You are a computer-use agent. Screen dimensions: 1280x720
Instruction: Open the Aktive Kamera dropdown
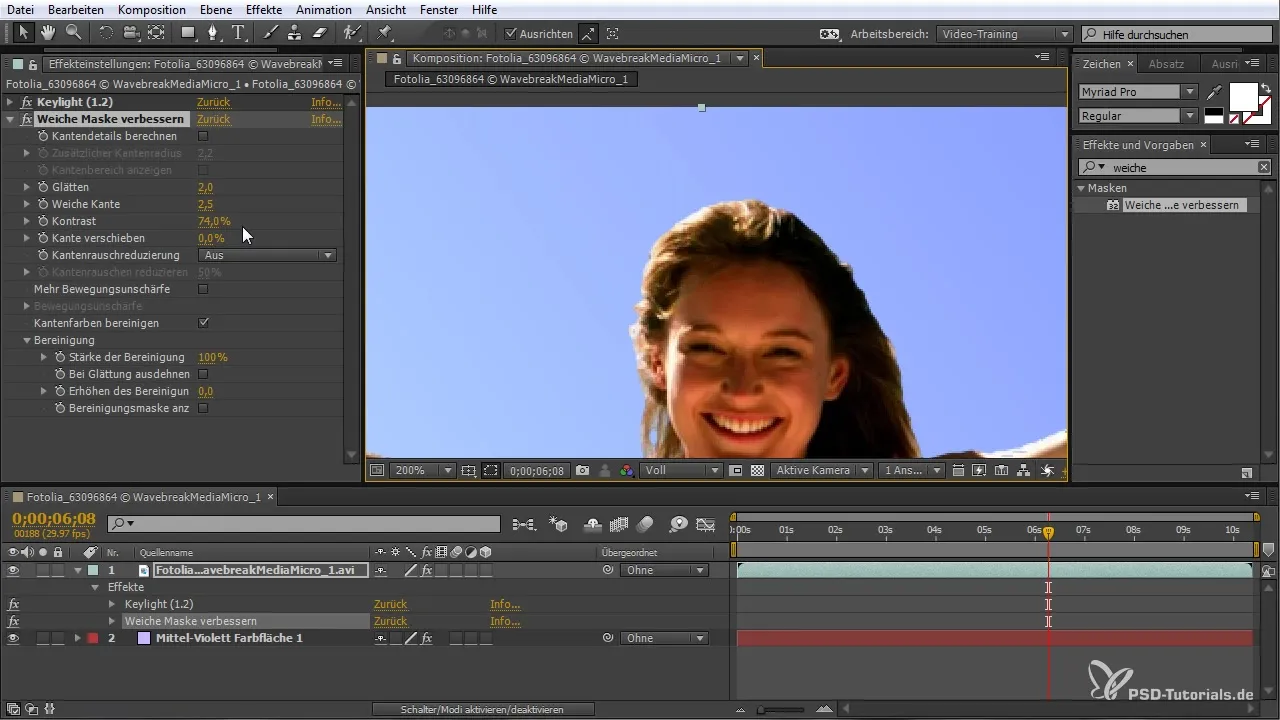[820, 470]
